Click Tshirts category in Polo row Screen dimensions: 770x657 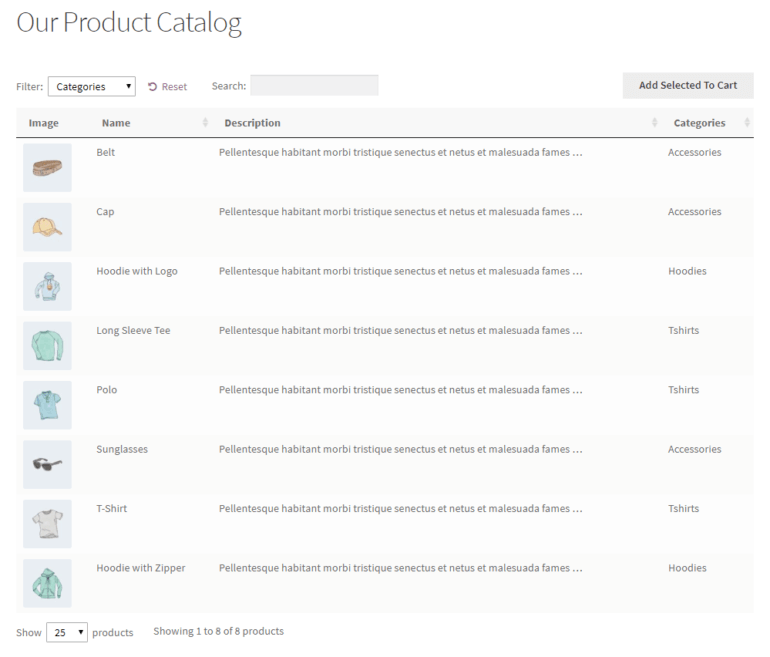[683, 390]
